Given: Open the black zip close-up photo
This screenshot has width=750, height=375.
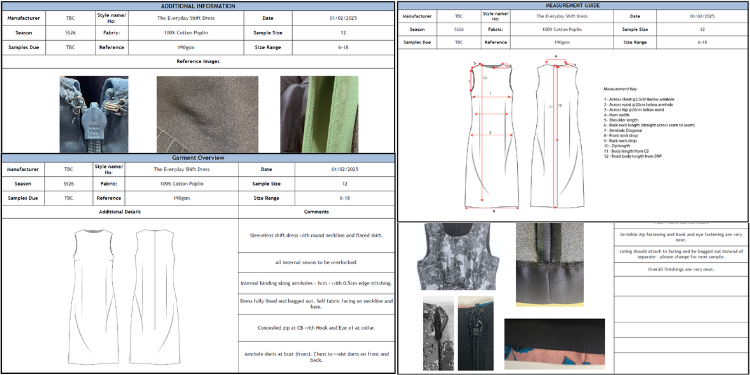Looking at the screenshot, I should pyautogui.click(x=476, y=333).
